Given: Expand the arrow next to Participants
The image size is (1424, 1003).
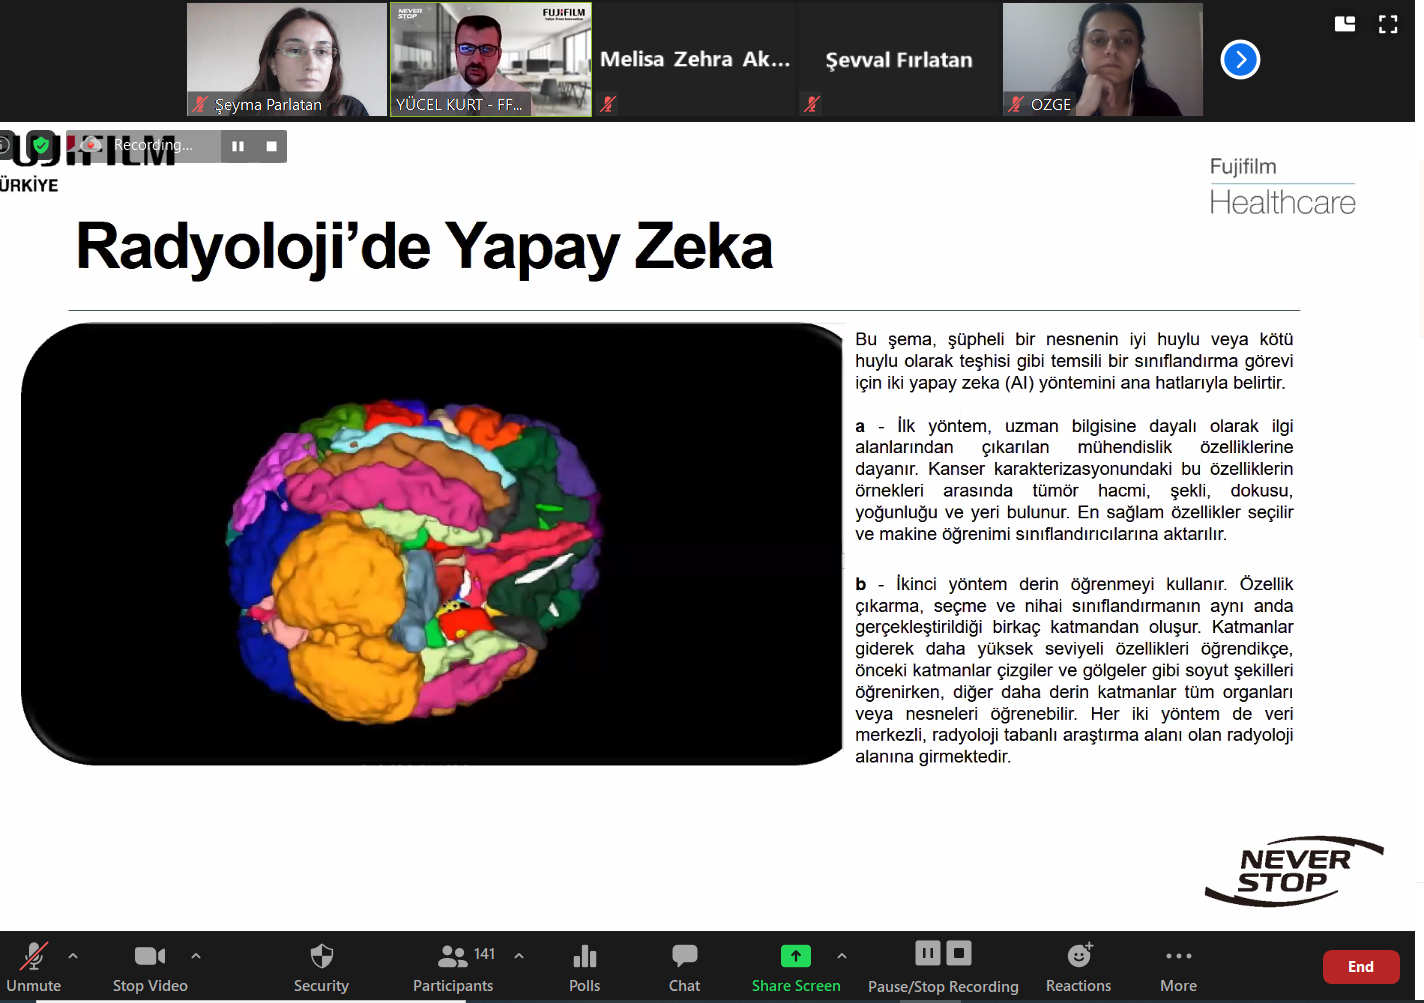Looking at the screenshot, I should pos(519,956).
